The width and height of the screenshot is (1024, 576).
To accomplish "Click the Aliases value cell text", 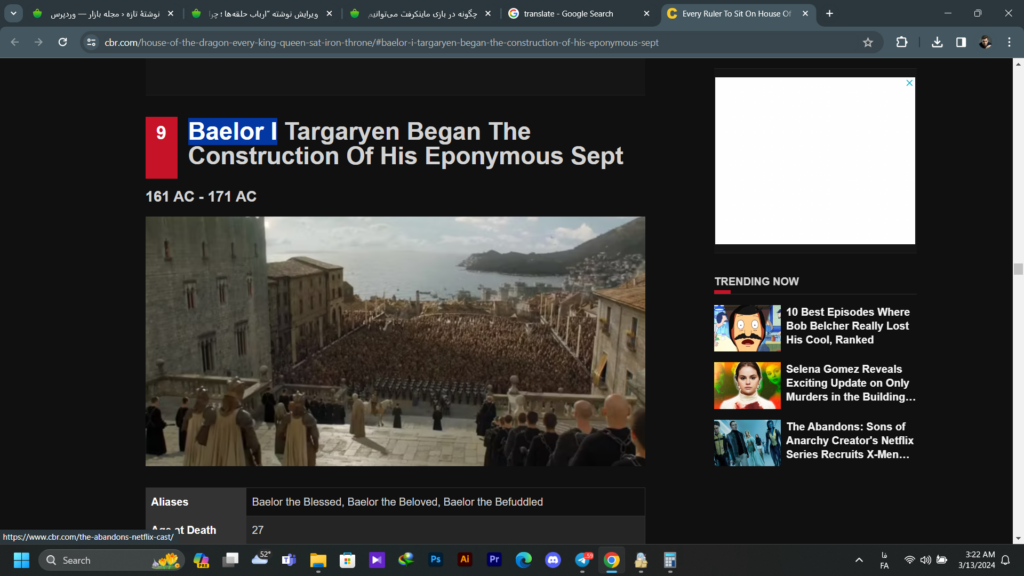I will pos(397,502).
